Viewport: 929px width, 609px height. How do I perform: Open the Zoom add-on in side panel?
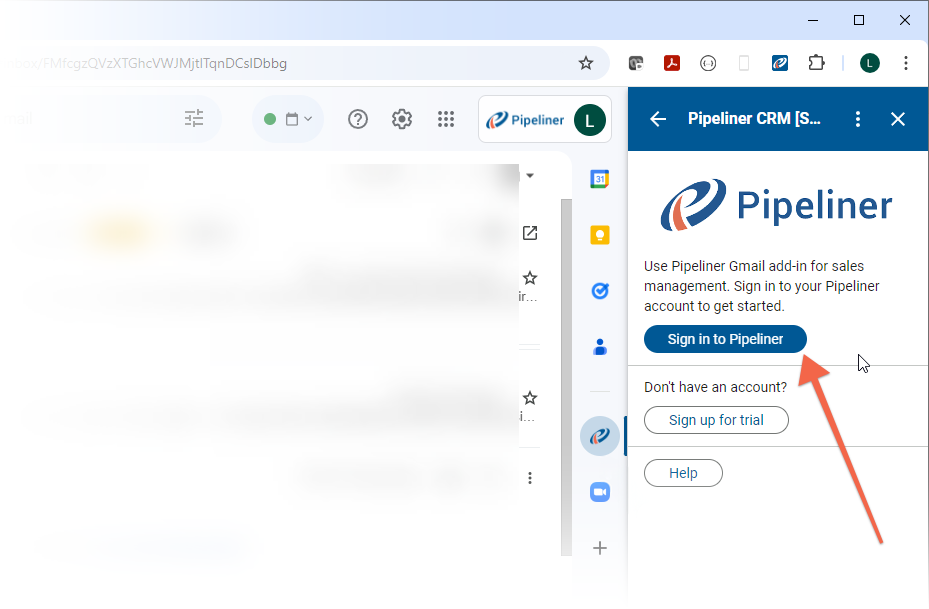click(600, 492)
